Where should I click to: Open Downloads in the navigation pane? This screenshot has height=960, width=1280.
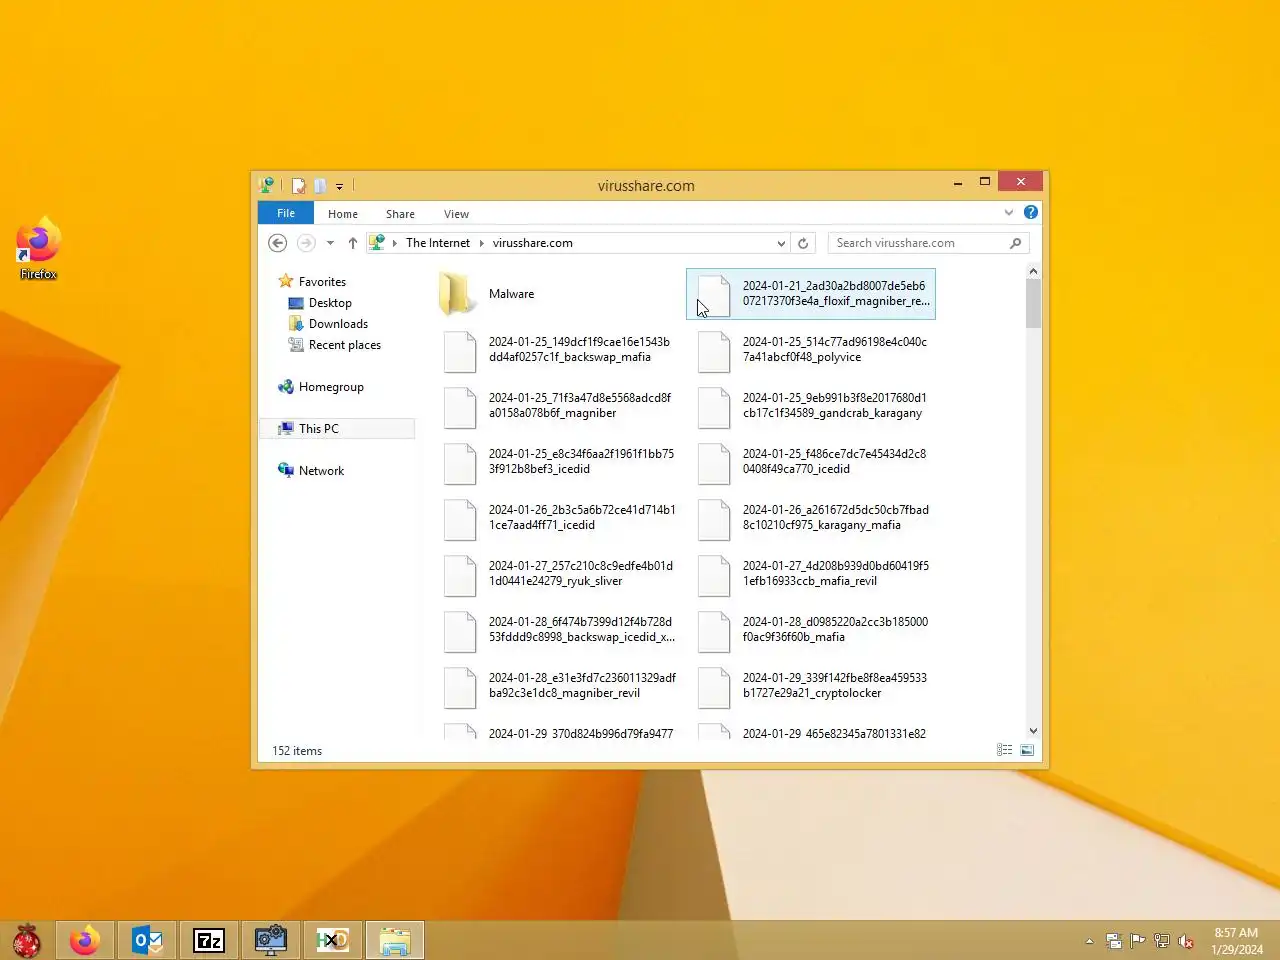tap(338, 324)
